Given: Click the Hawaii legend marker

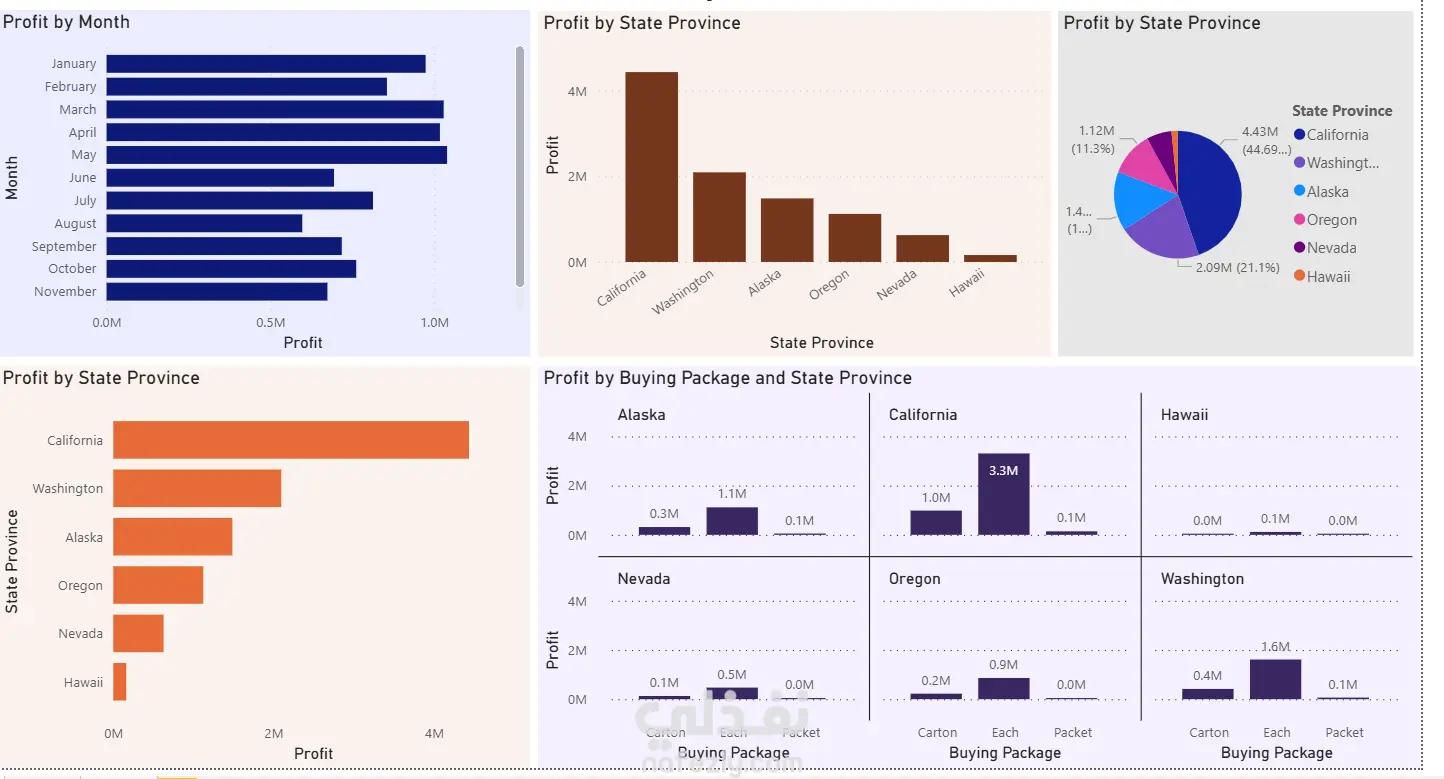Looking at the screenshot, I should pyautogui.click(x=1299, y=276).
